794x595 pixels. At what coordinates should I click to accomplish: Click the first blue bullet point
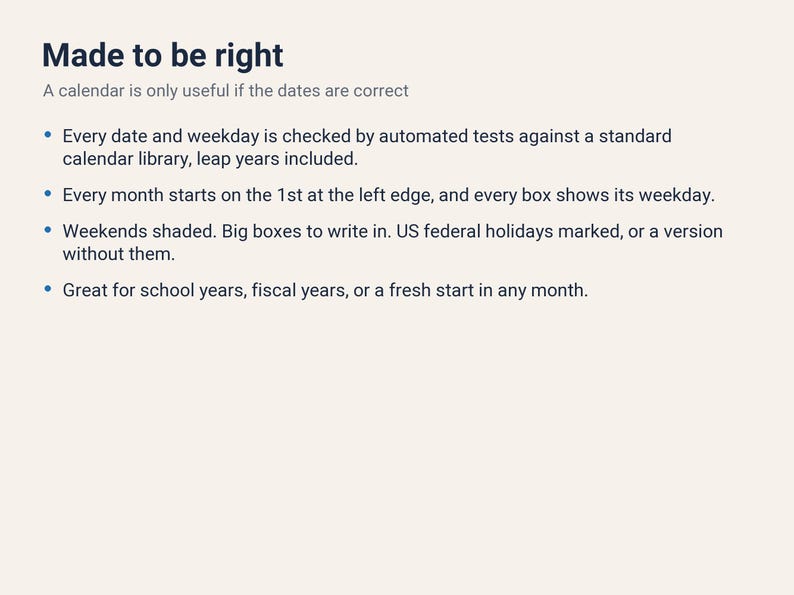pyautogui.click(x=48, y=135)
